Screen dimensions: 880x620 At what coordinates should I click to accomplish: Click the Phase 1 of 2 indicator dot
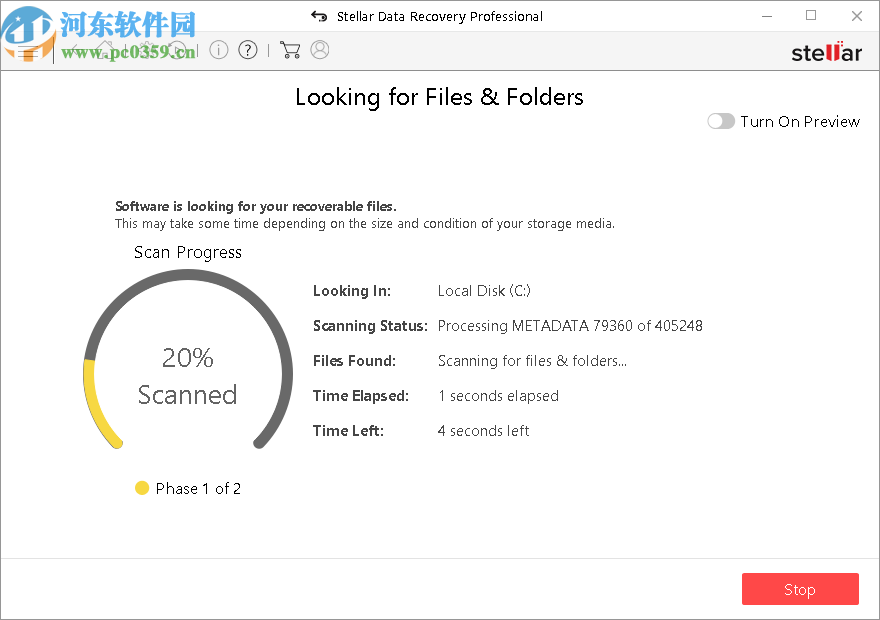tap(141, 488)
